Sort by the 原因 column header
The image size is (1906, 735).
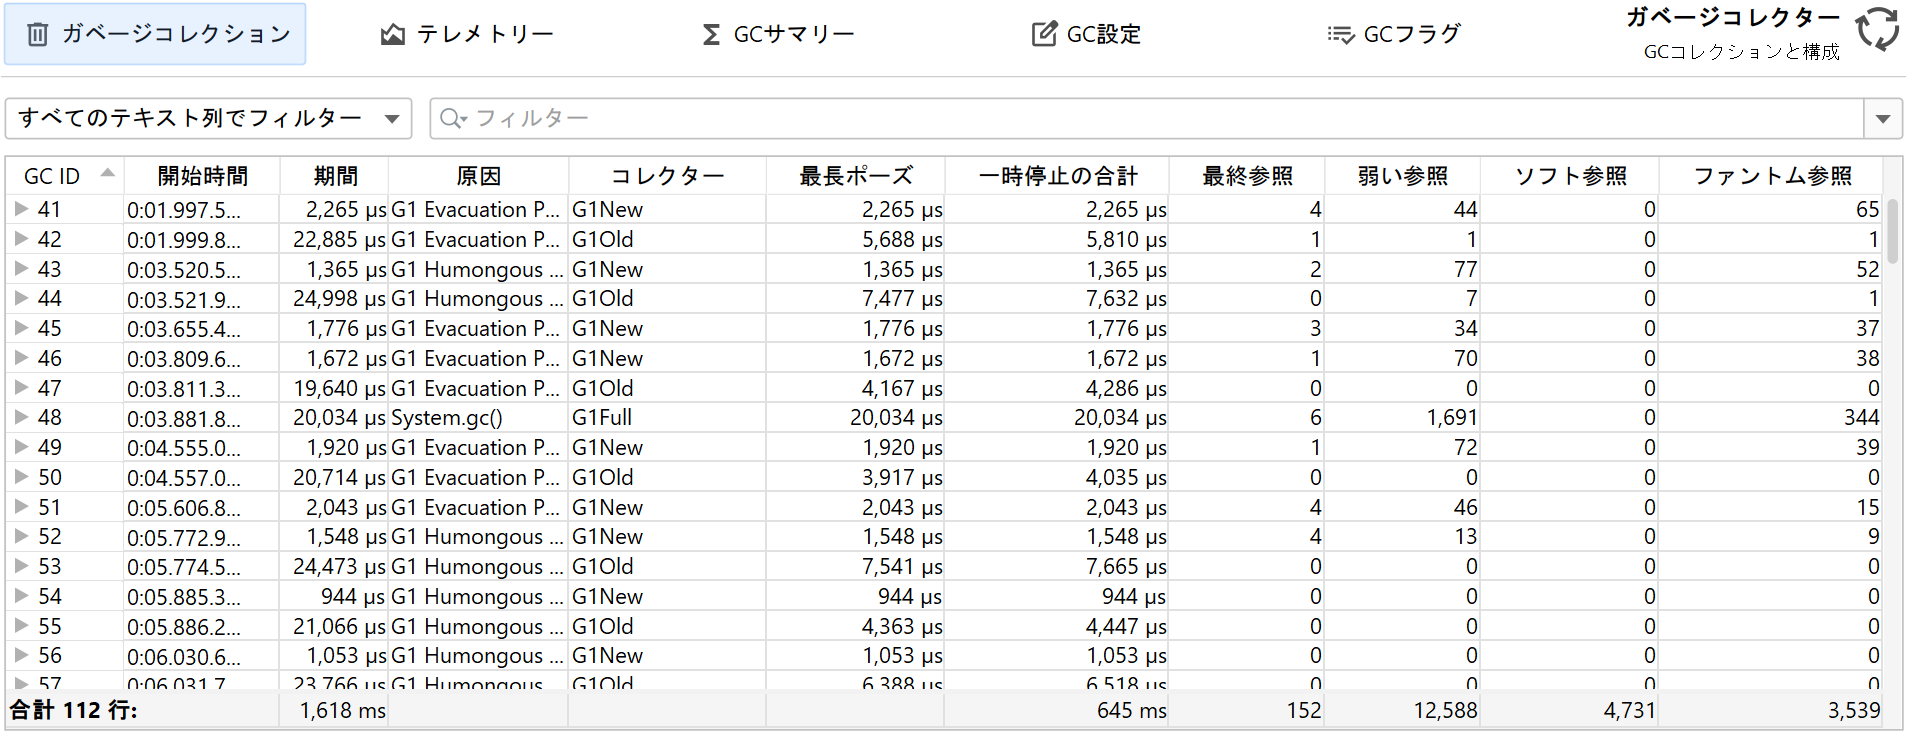point(478,176)
